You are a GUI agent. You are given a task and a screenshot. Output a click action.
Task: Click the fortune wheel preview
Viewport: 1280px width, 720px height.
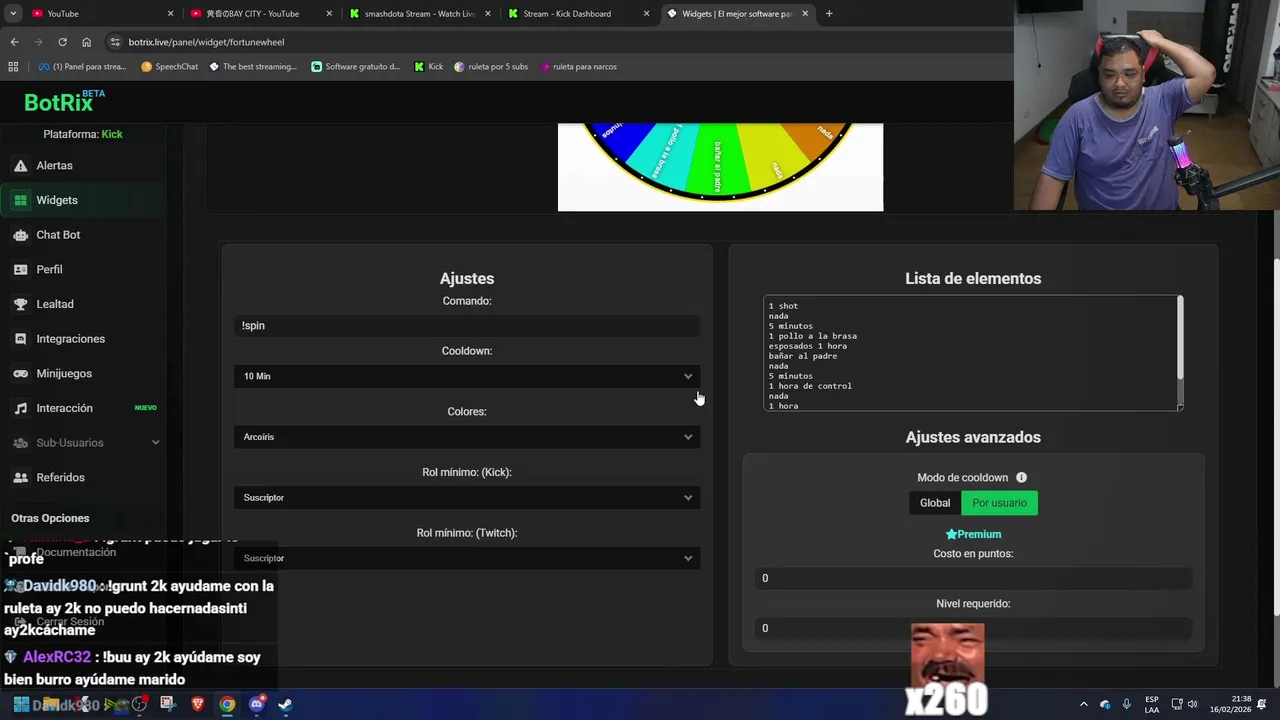(x=720, y=167)
